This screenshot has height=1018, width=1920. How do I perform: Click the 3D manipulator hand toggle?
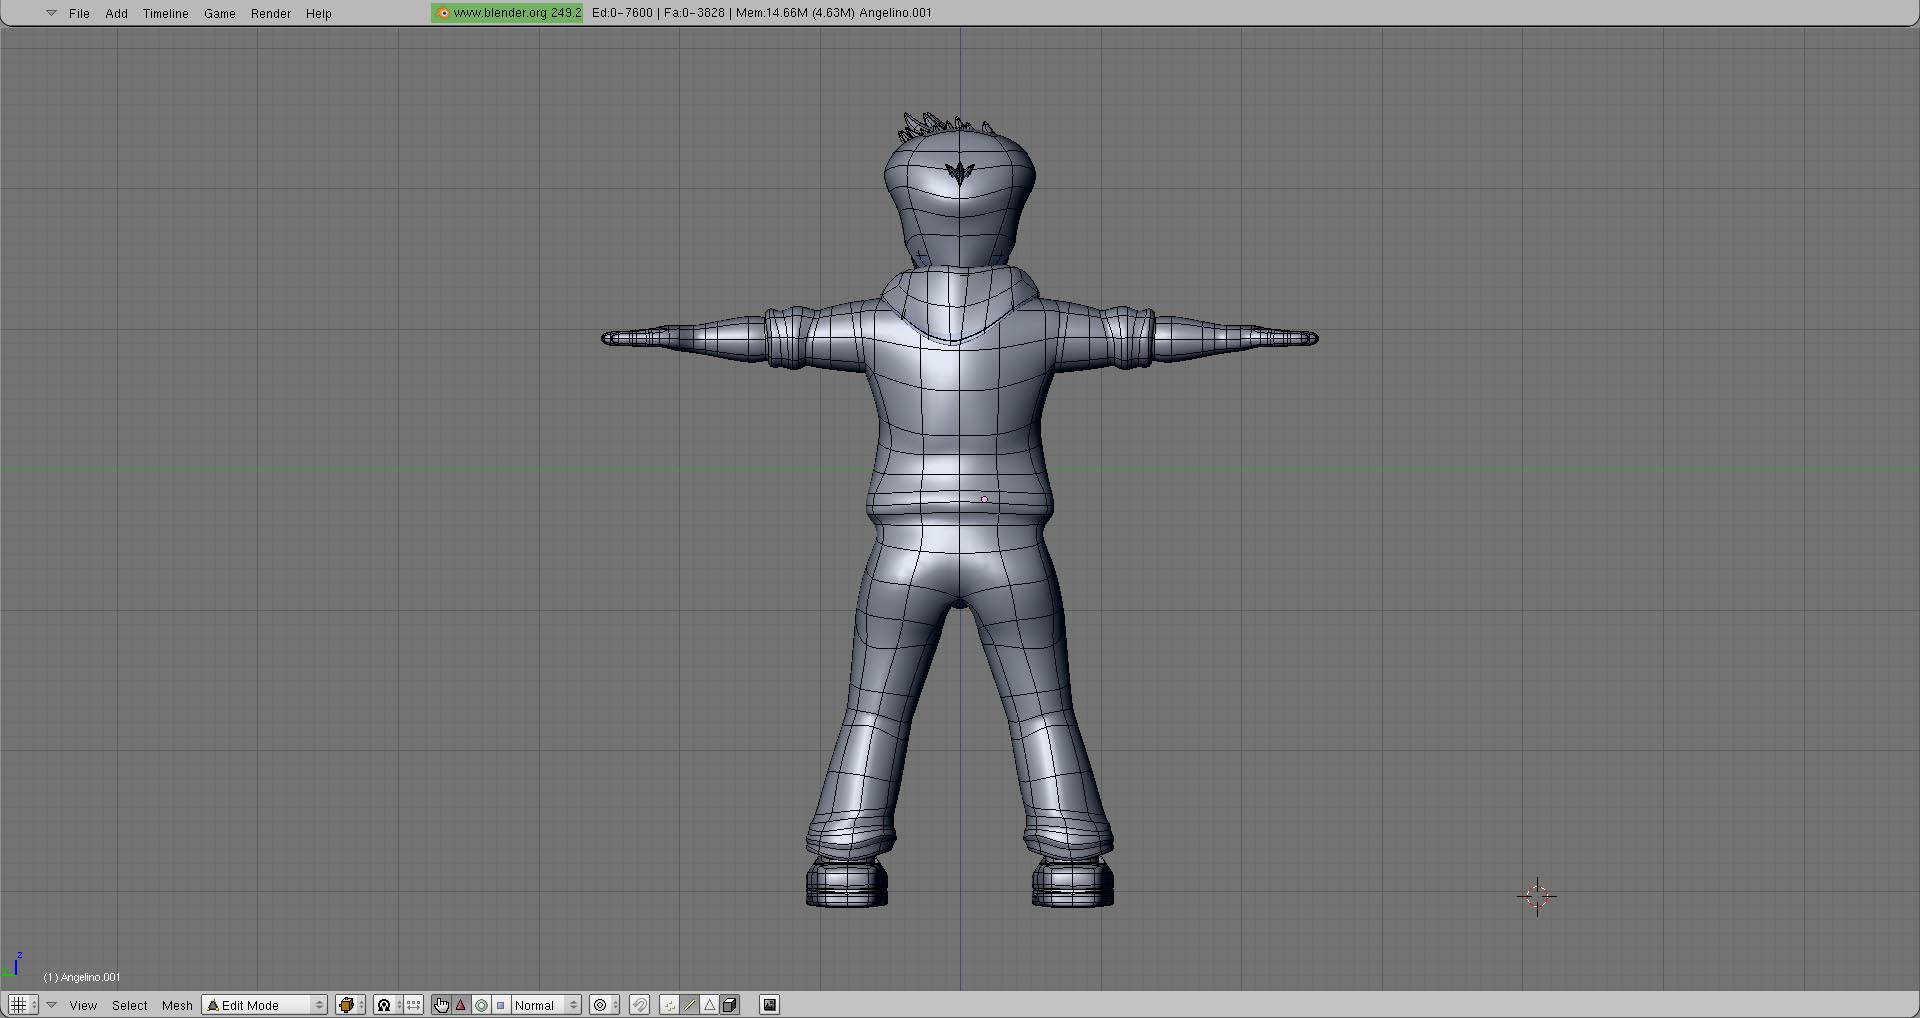tap(441, 1005)
